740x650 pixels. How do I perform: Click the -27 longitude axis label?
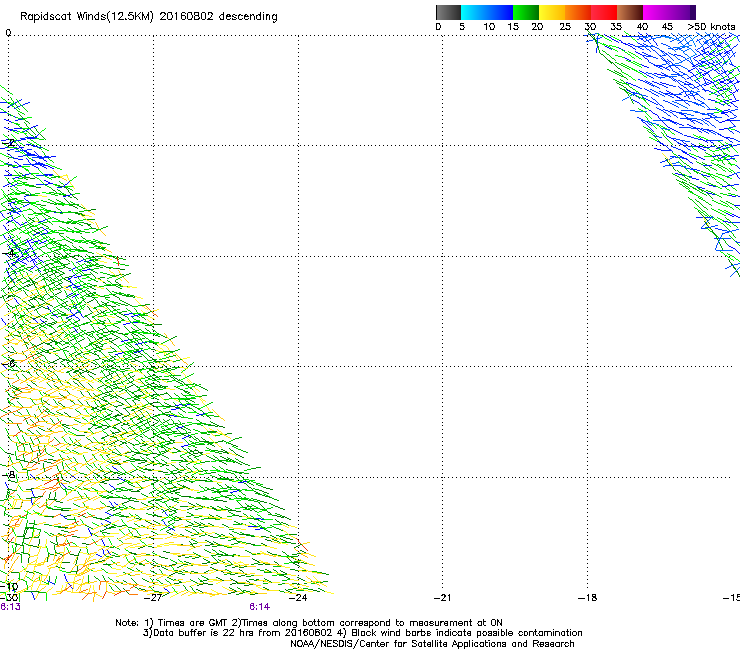153,598
